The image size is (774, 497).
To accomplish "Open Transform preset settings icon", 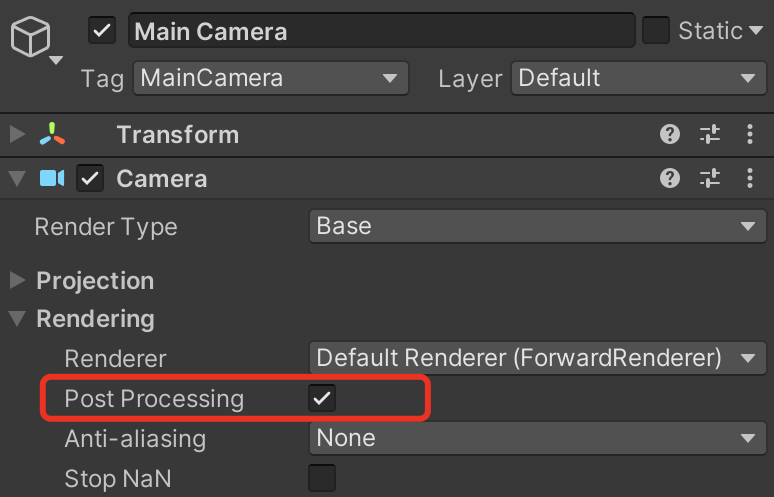I will pos(710,134).
